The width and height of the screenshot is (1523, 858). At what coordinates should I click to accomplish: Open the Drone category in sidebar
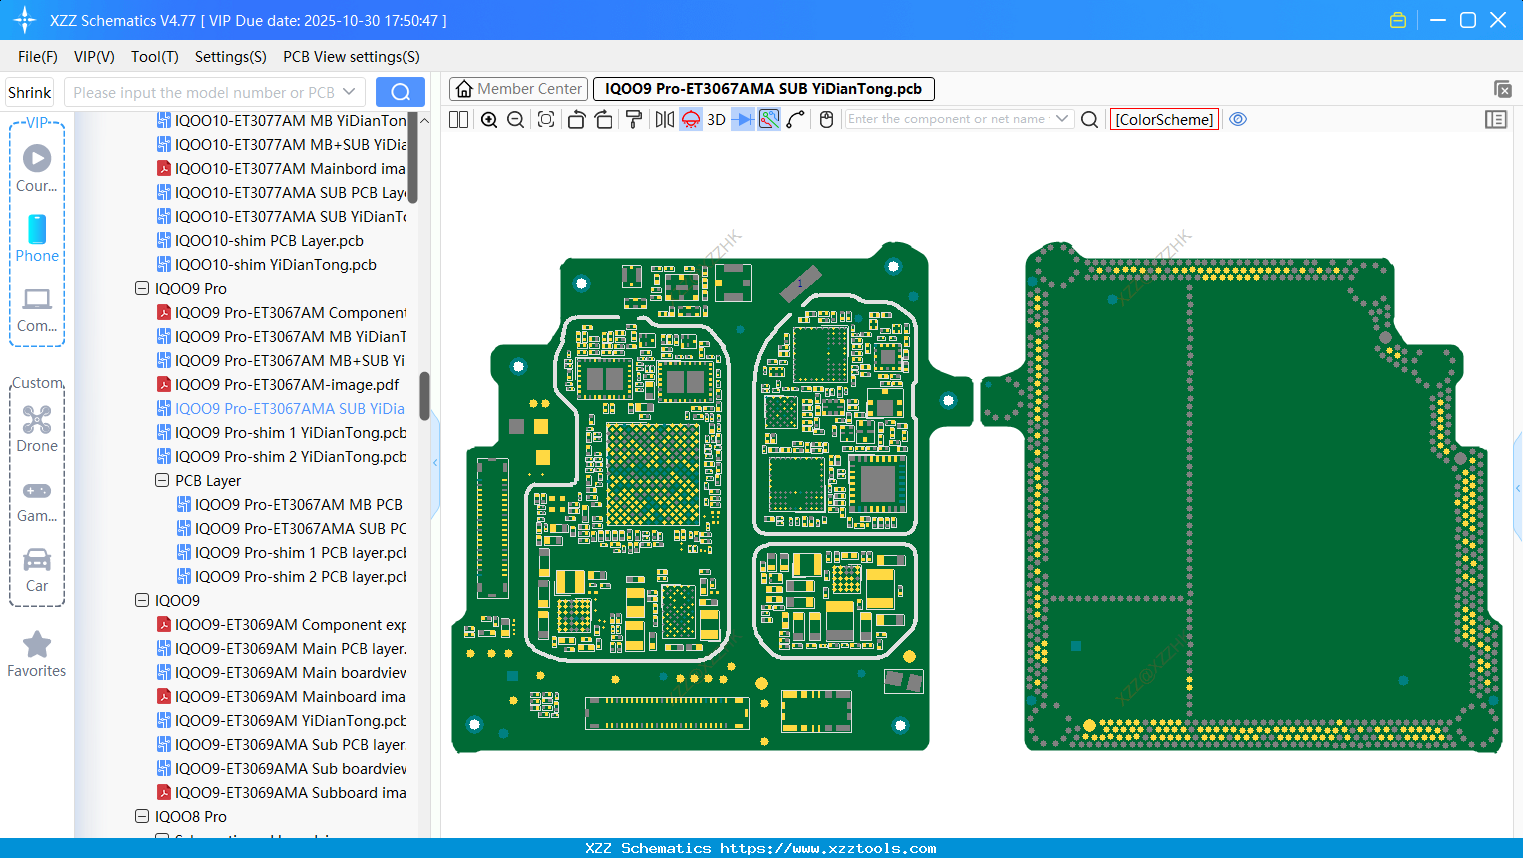tap(37, 428)
